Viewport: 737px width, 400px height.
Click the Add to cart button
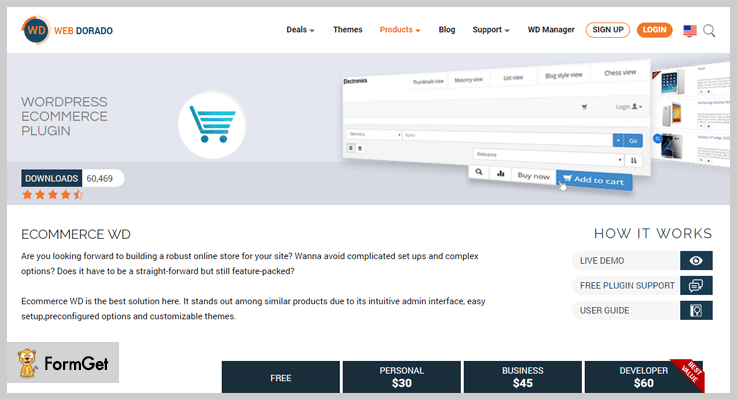point(594,180)
